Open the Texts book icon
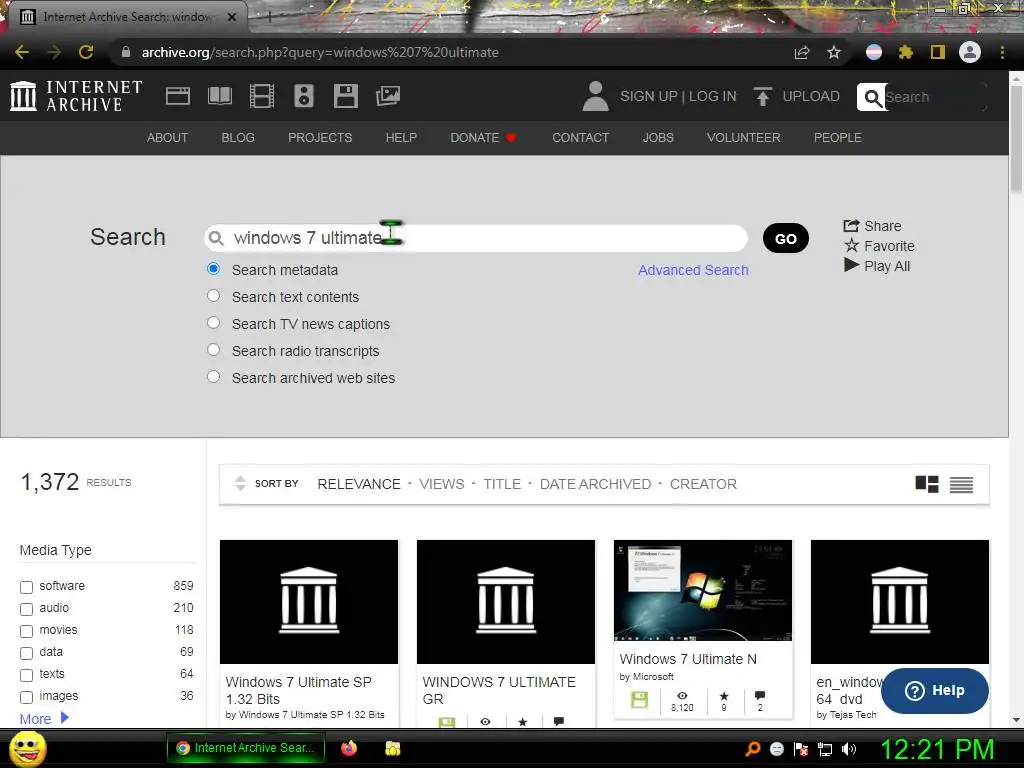The width and height of the screenshot is (1024, 768). [x=219, y=96]
